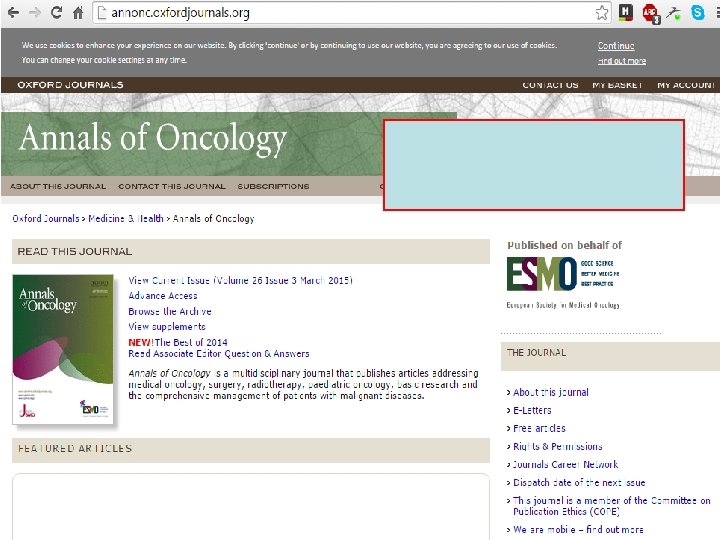Viewport: 720px width, 540px height.
Task: Follow the Medicine & Health breadcrumb link
Action: [x=126, y=219]
